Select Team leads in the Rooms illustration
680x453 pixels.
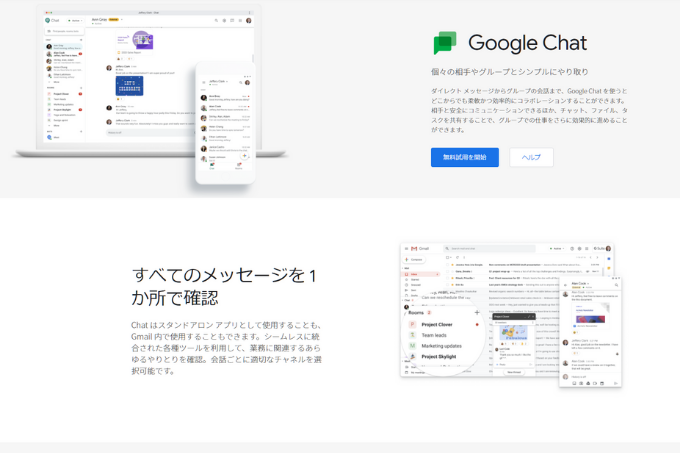coord(434,335)
